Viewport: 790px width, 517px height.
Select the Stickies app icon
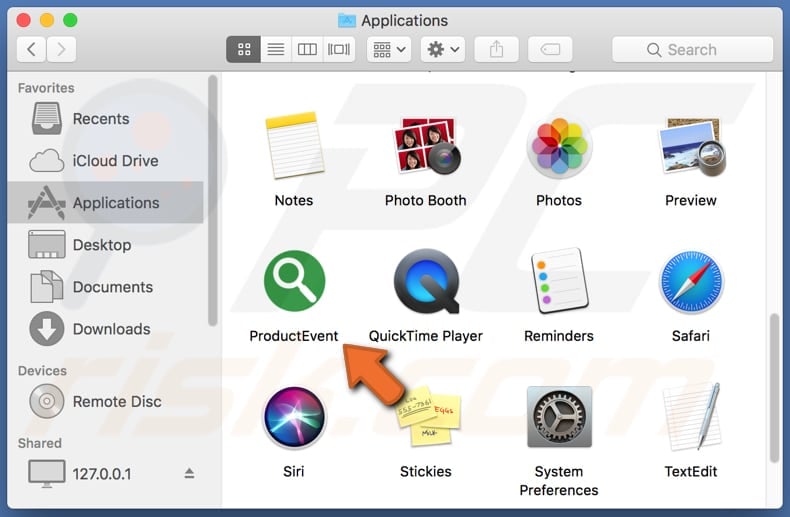coord(428,416)
